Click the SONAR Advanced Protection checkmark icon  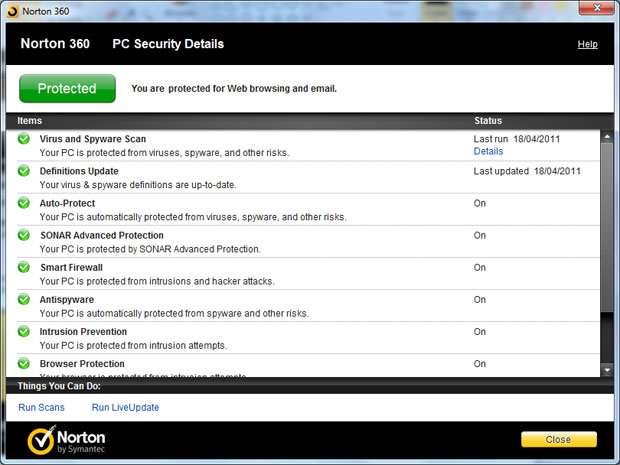(24, 235)
